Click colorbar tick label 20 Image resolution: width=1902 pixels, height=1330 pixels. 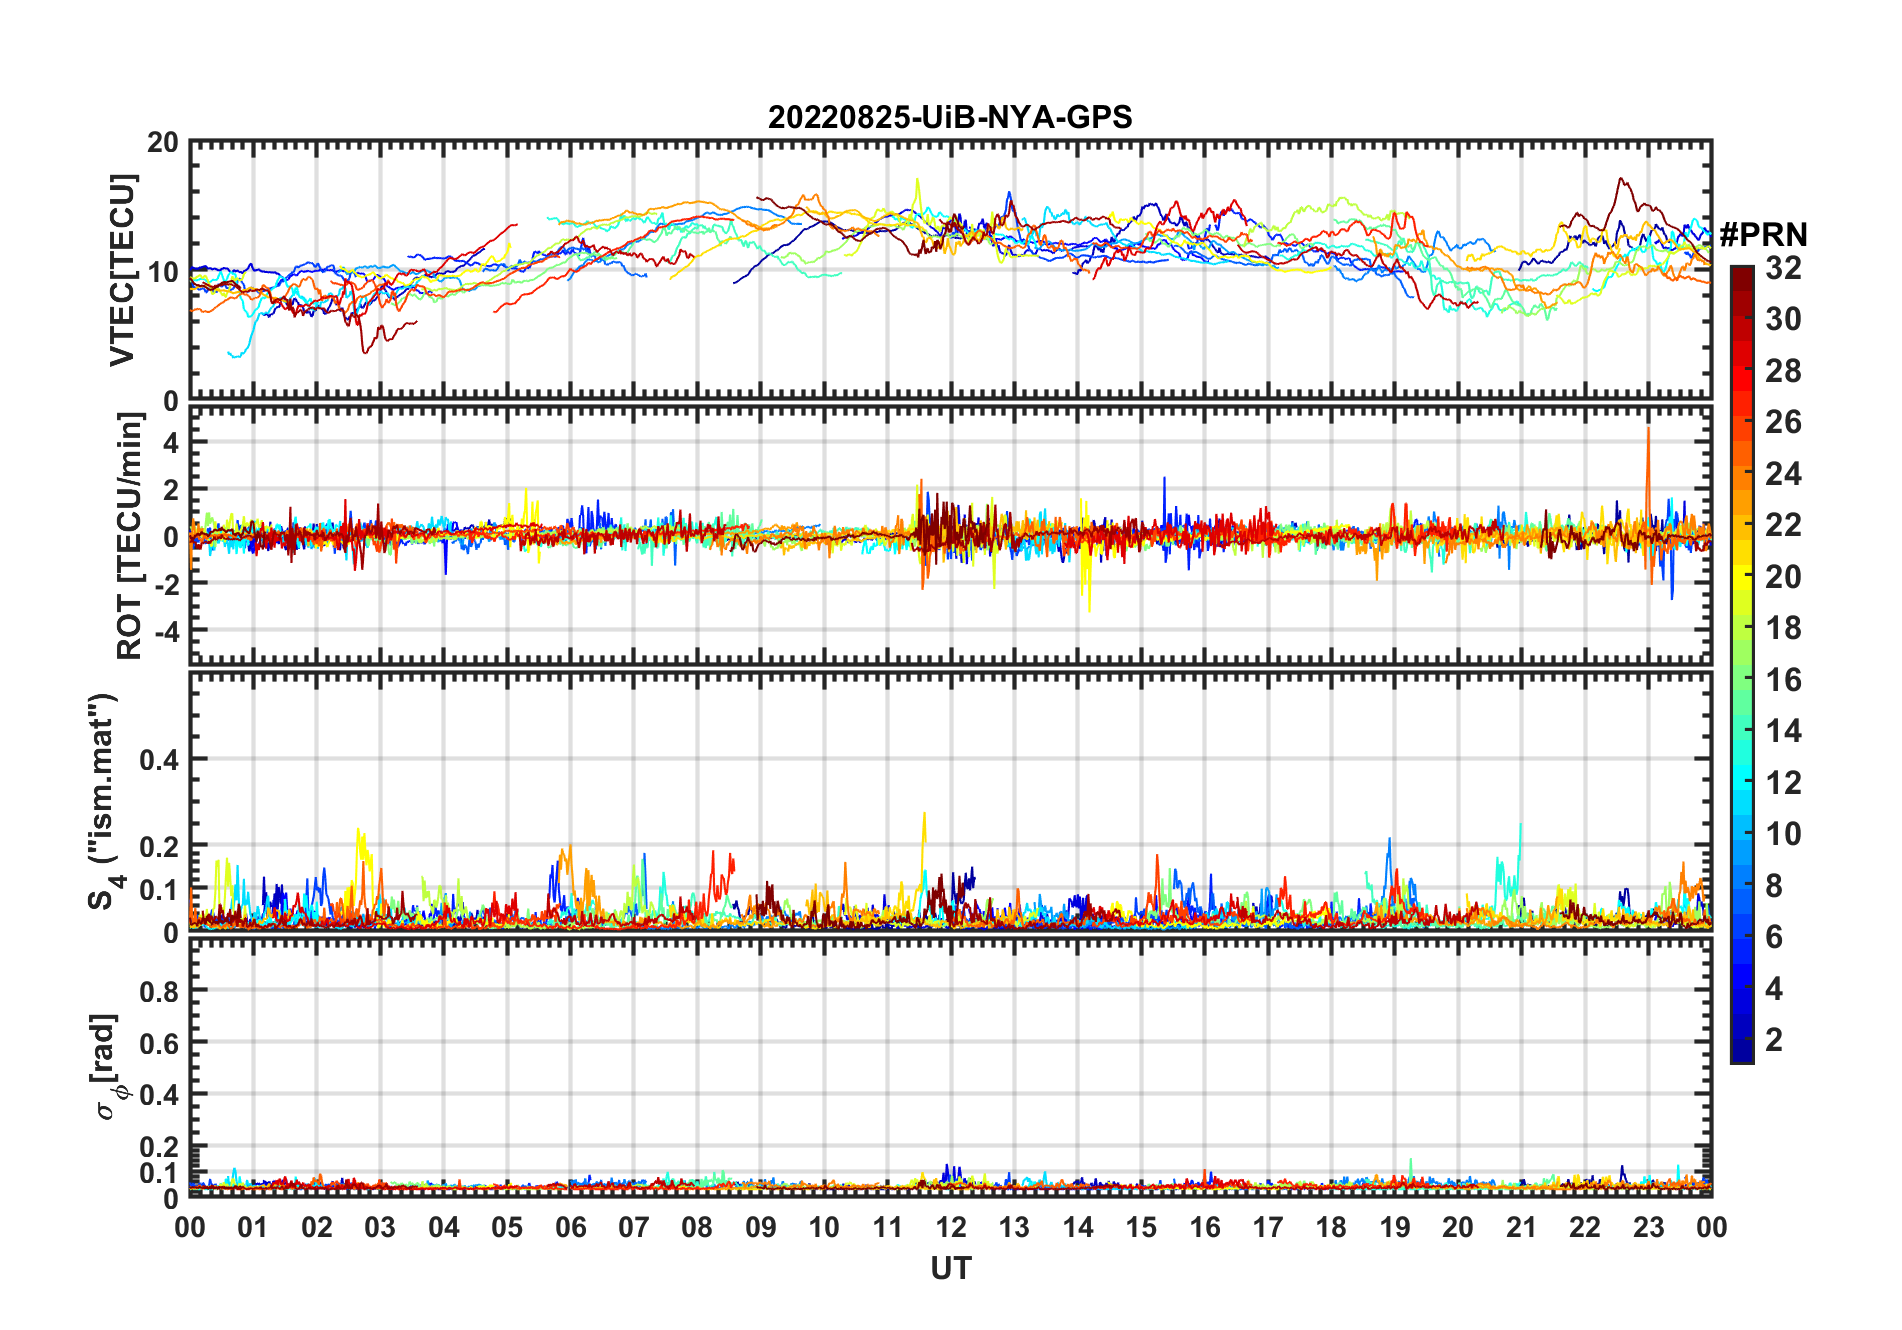click(x=1783, y=577)
